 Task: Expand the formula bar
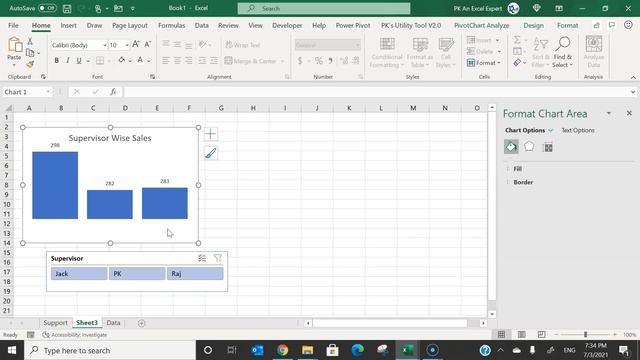coord(633,92)
